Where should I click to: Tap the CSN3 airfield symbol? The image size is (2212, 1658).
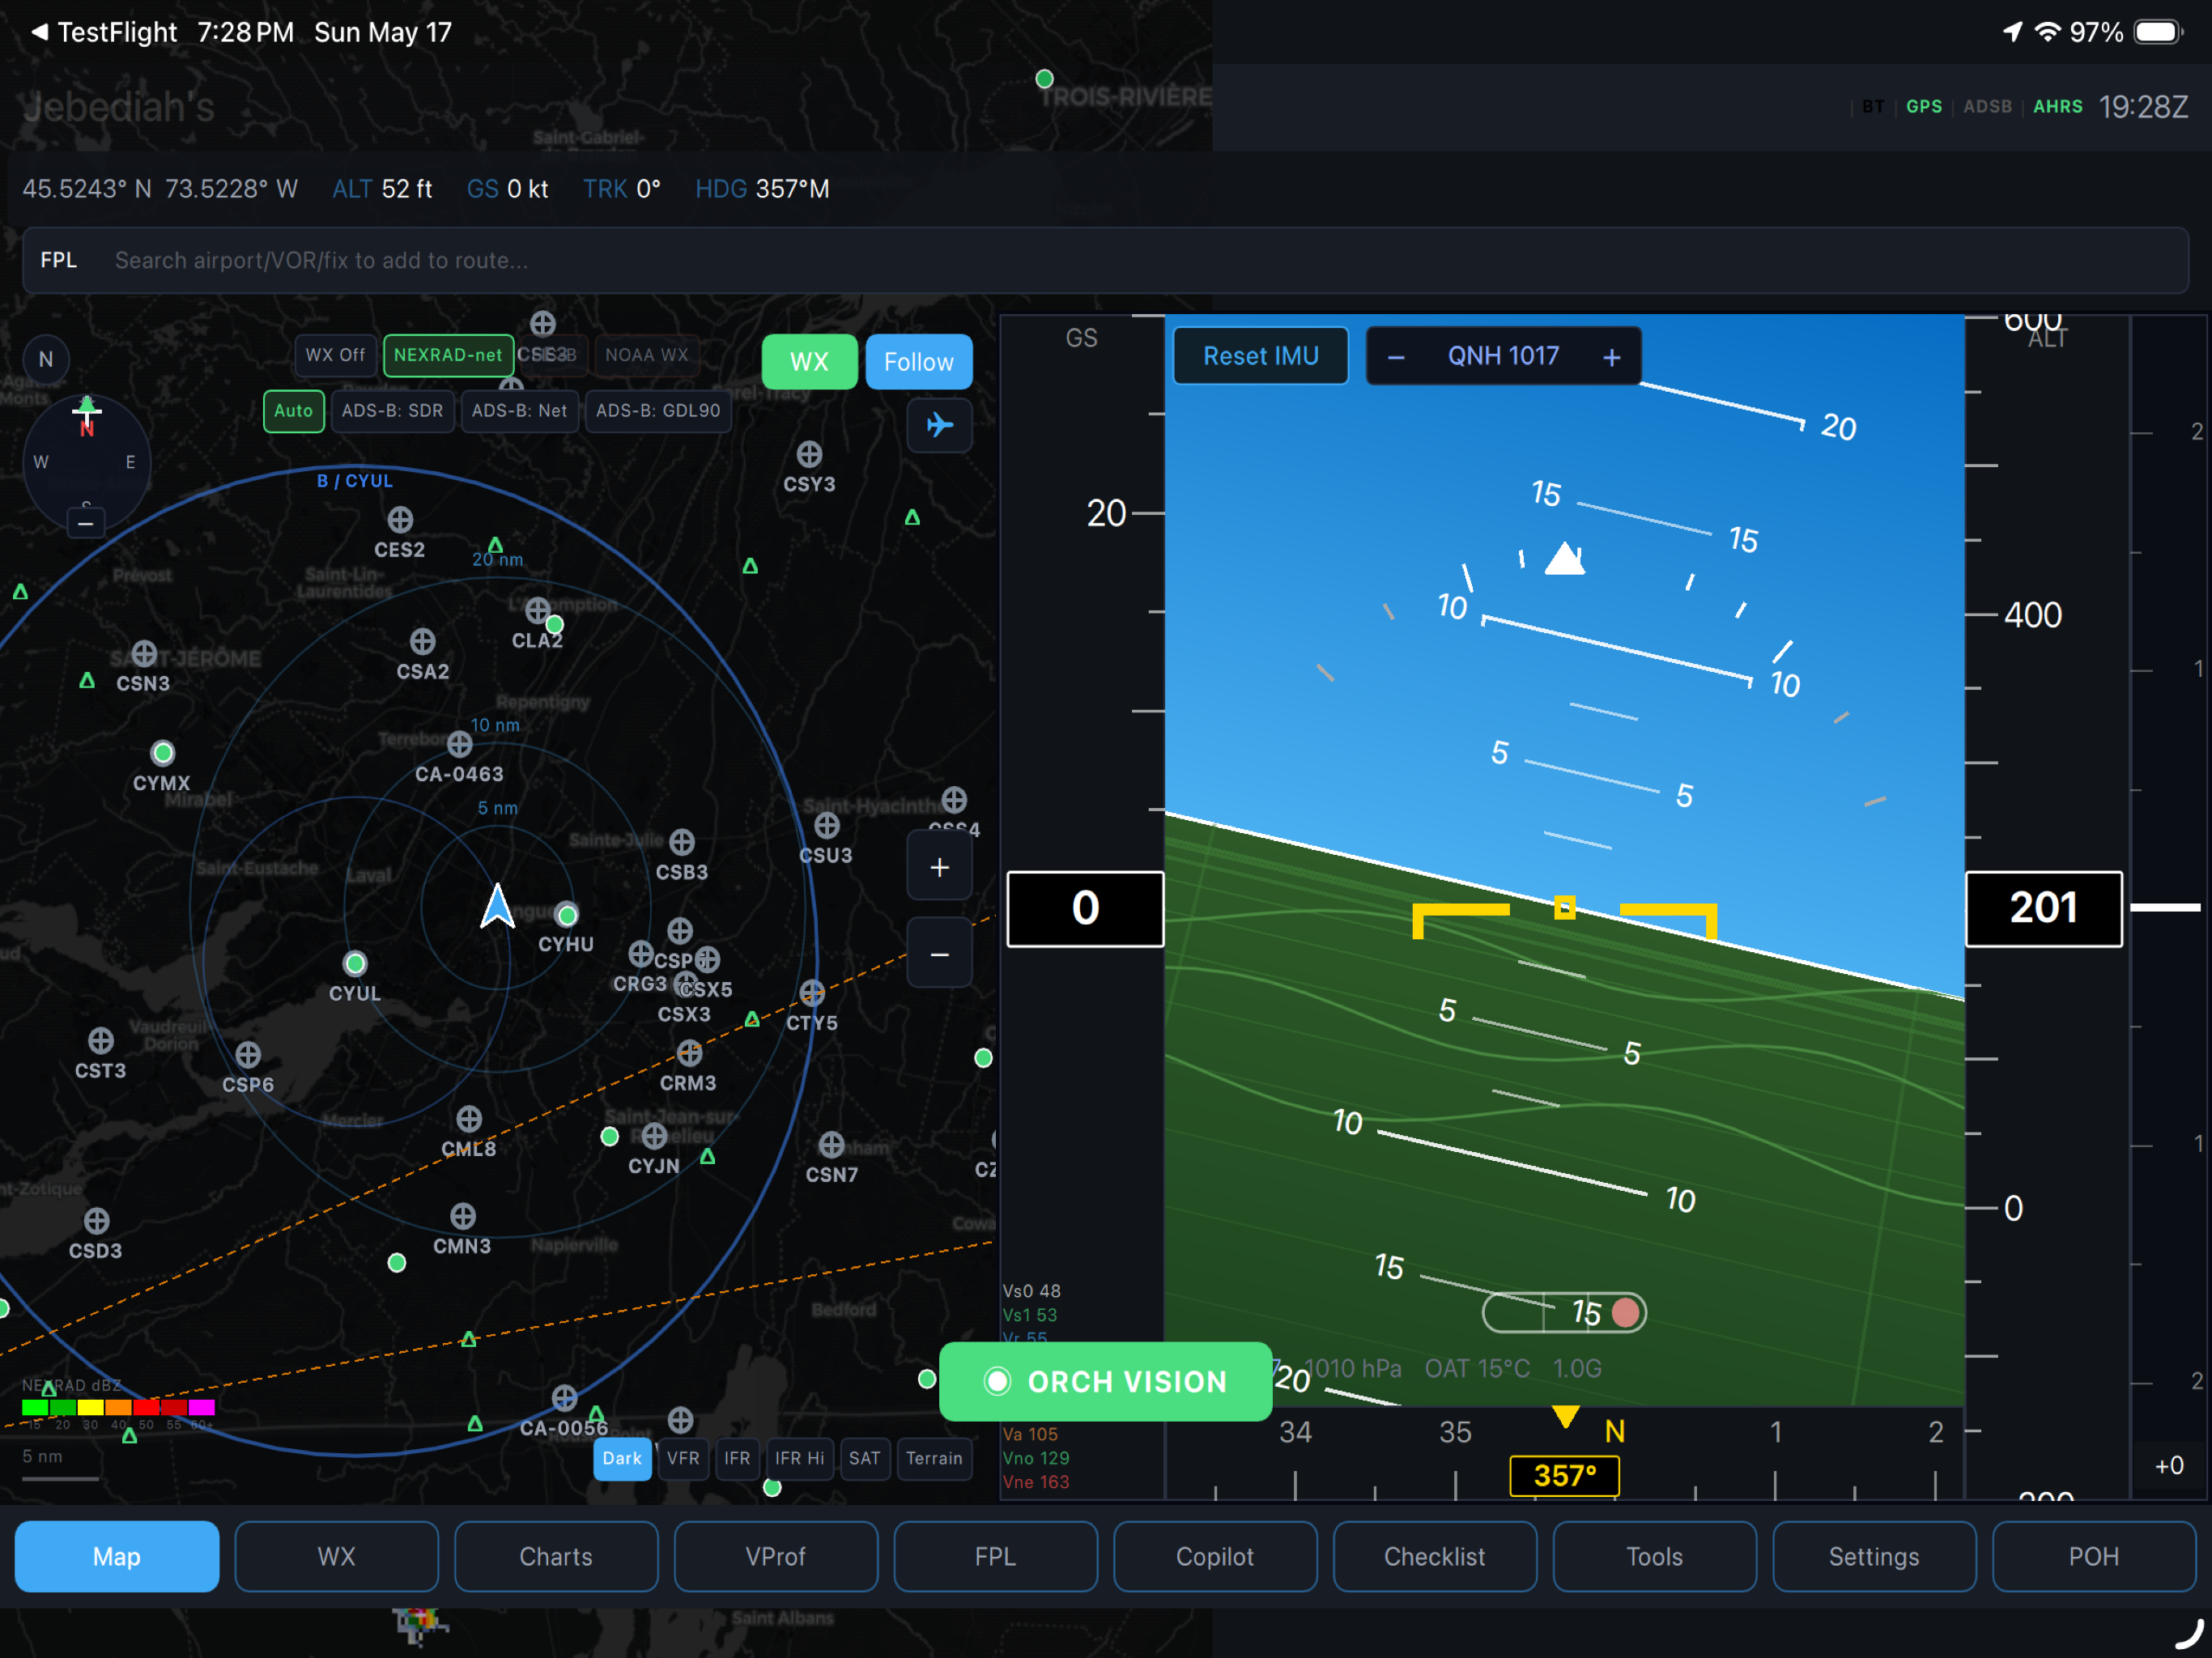pos(144,653)
